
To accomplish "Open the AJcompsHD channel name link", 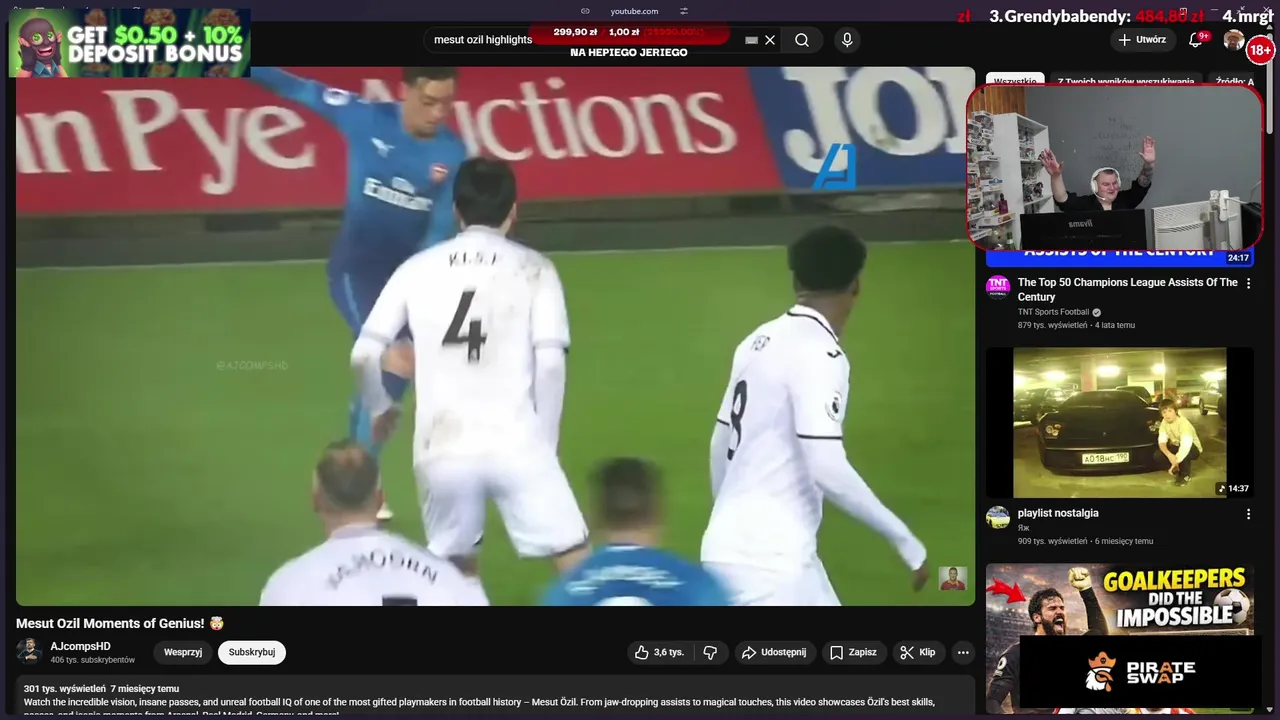I will (81, 646).
